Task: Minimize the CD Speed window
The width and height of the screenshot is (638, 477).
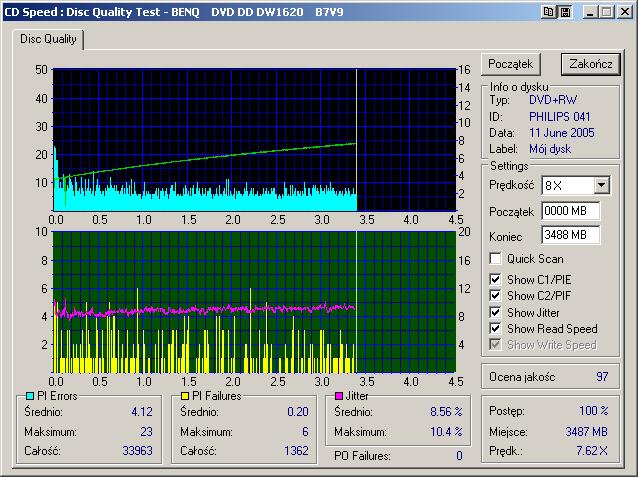Action: [590, 12]
